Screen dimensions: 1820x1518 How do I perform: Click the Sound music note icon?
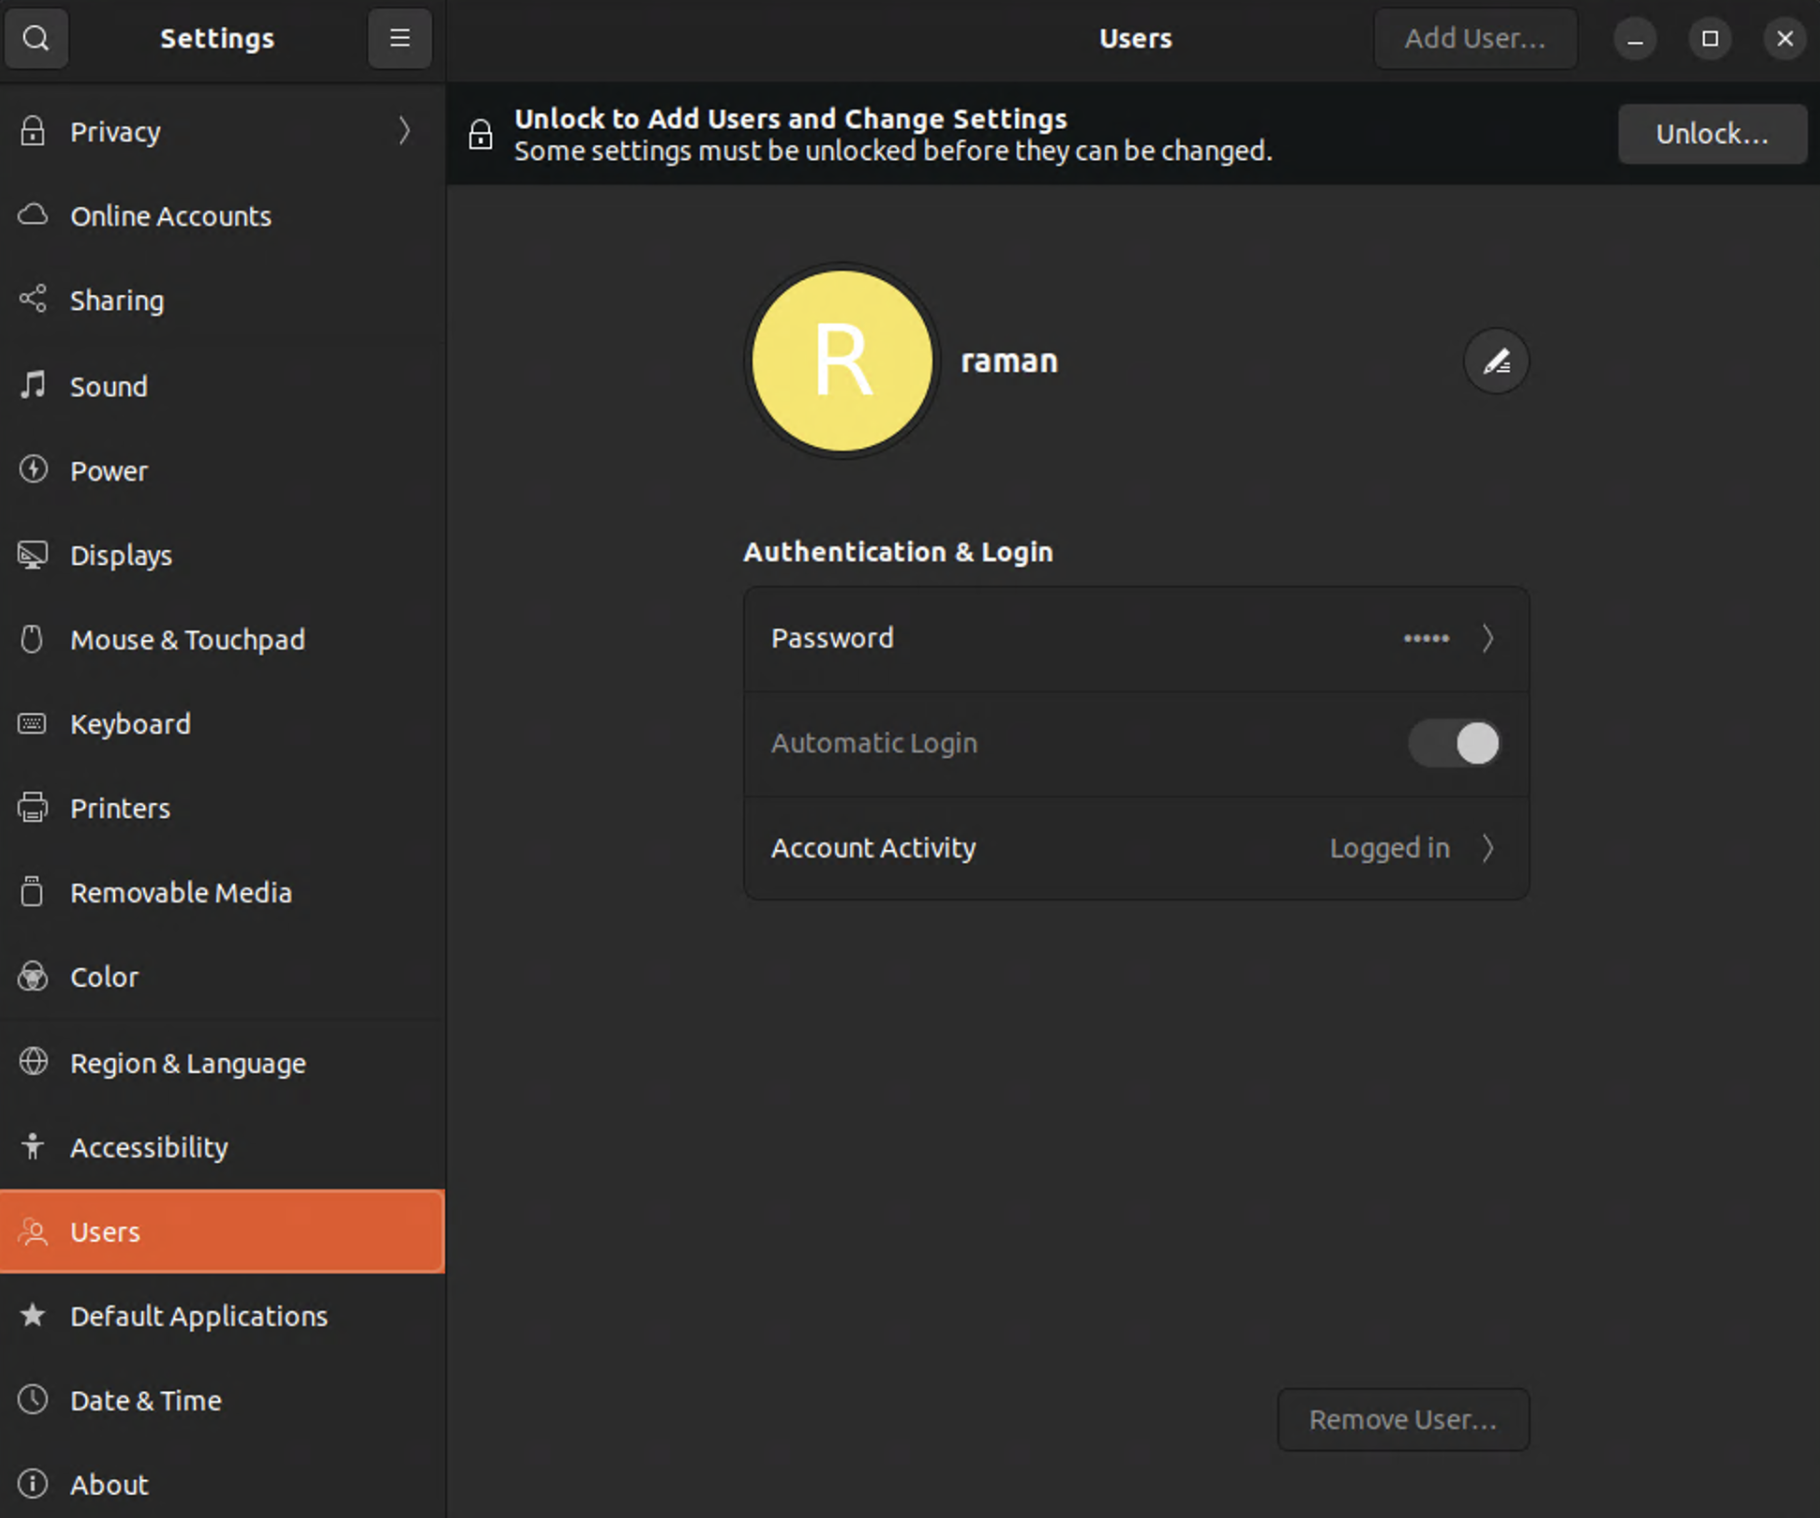click(33, 385)
